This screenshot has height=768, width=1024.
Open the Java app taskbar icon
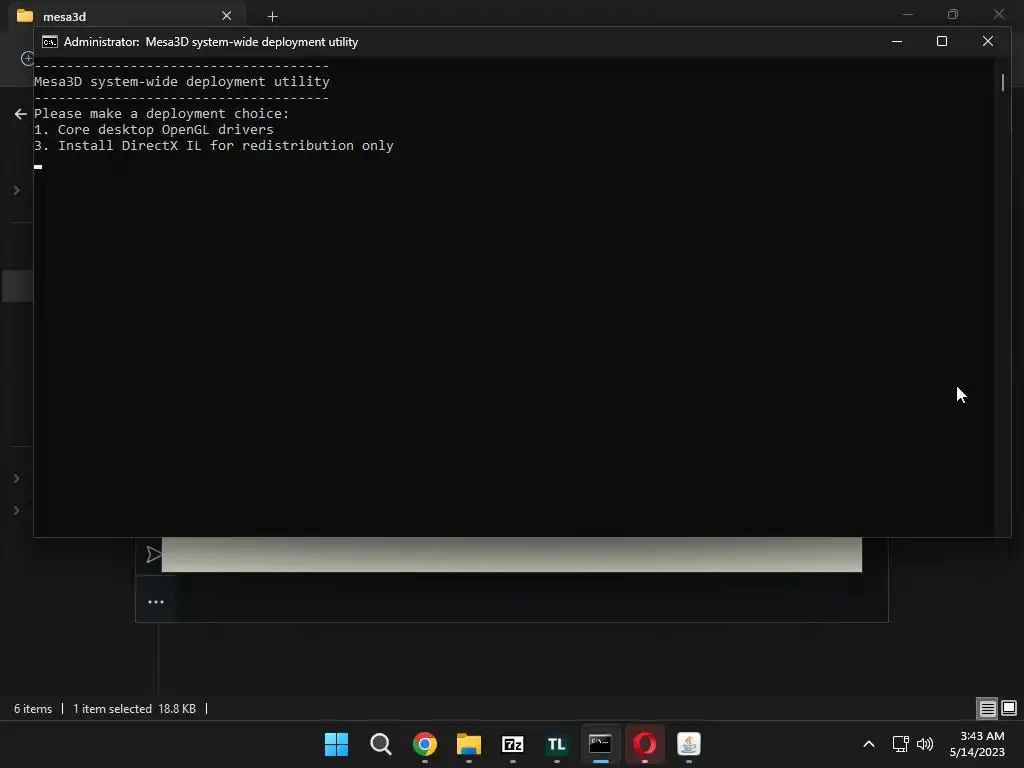tap(688, 744)
